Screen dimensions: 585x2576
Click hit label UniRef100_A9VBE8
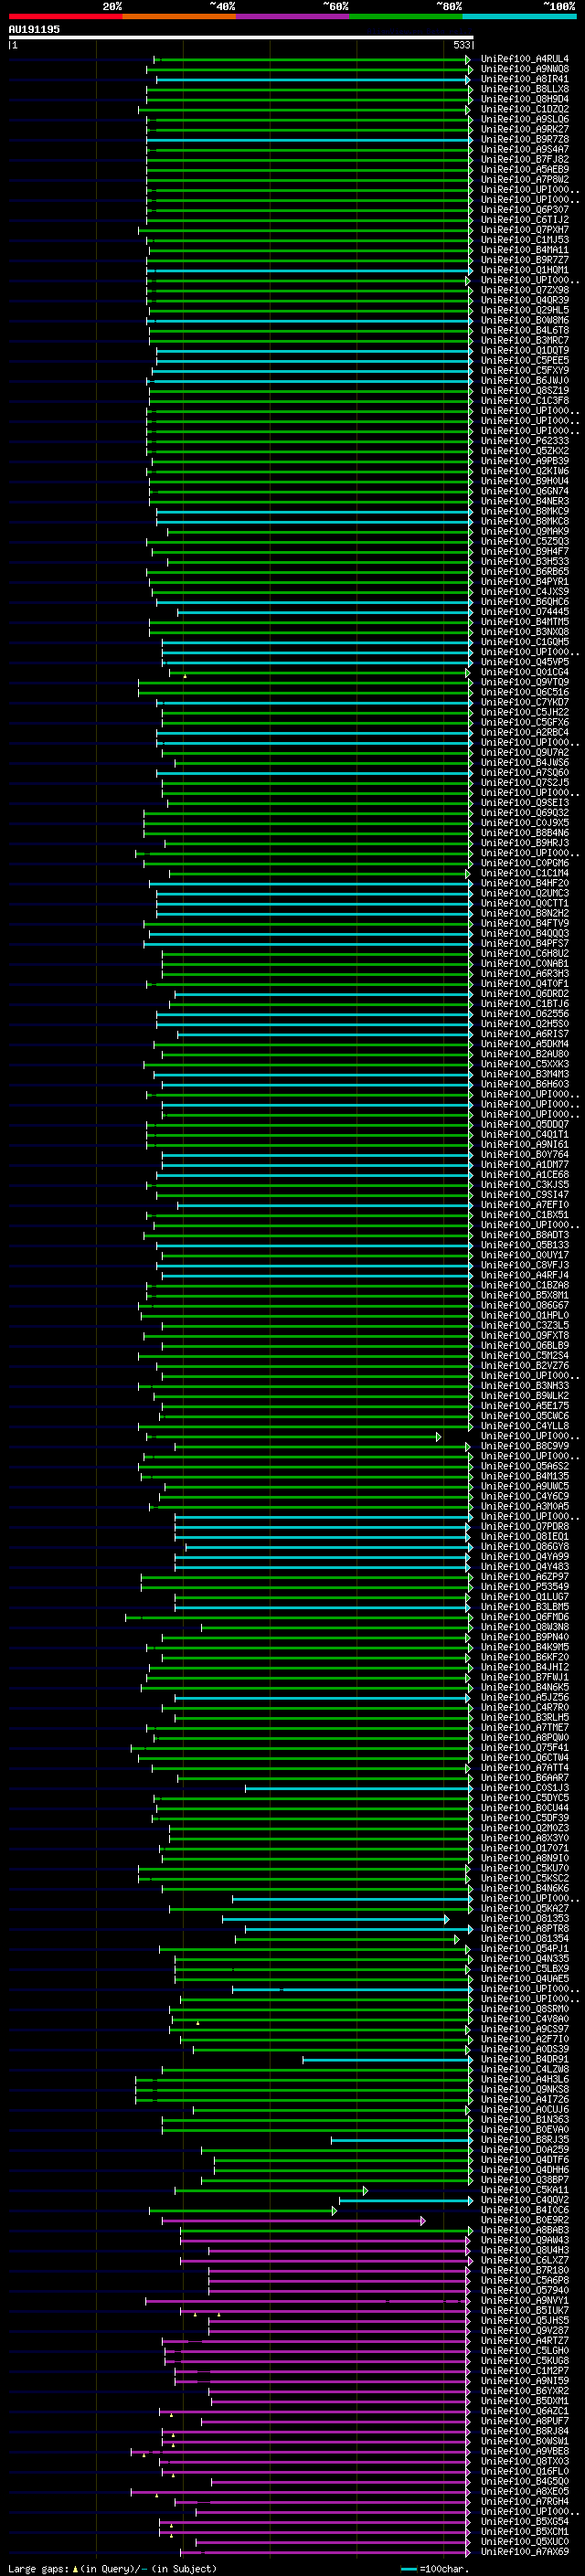click(524, 2450)
